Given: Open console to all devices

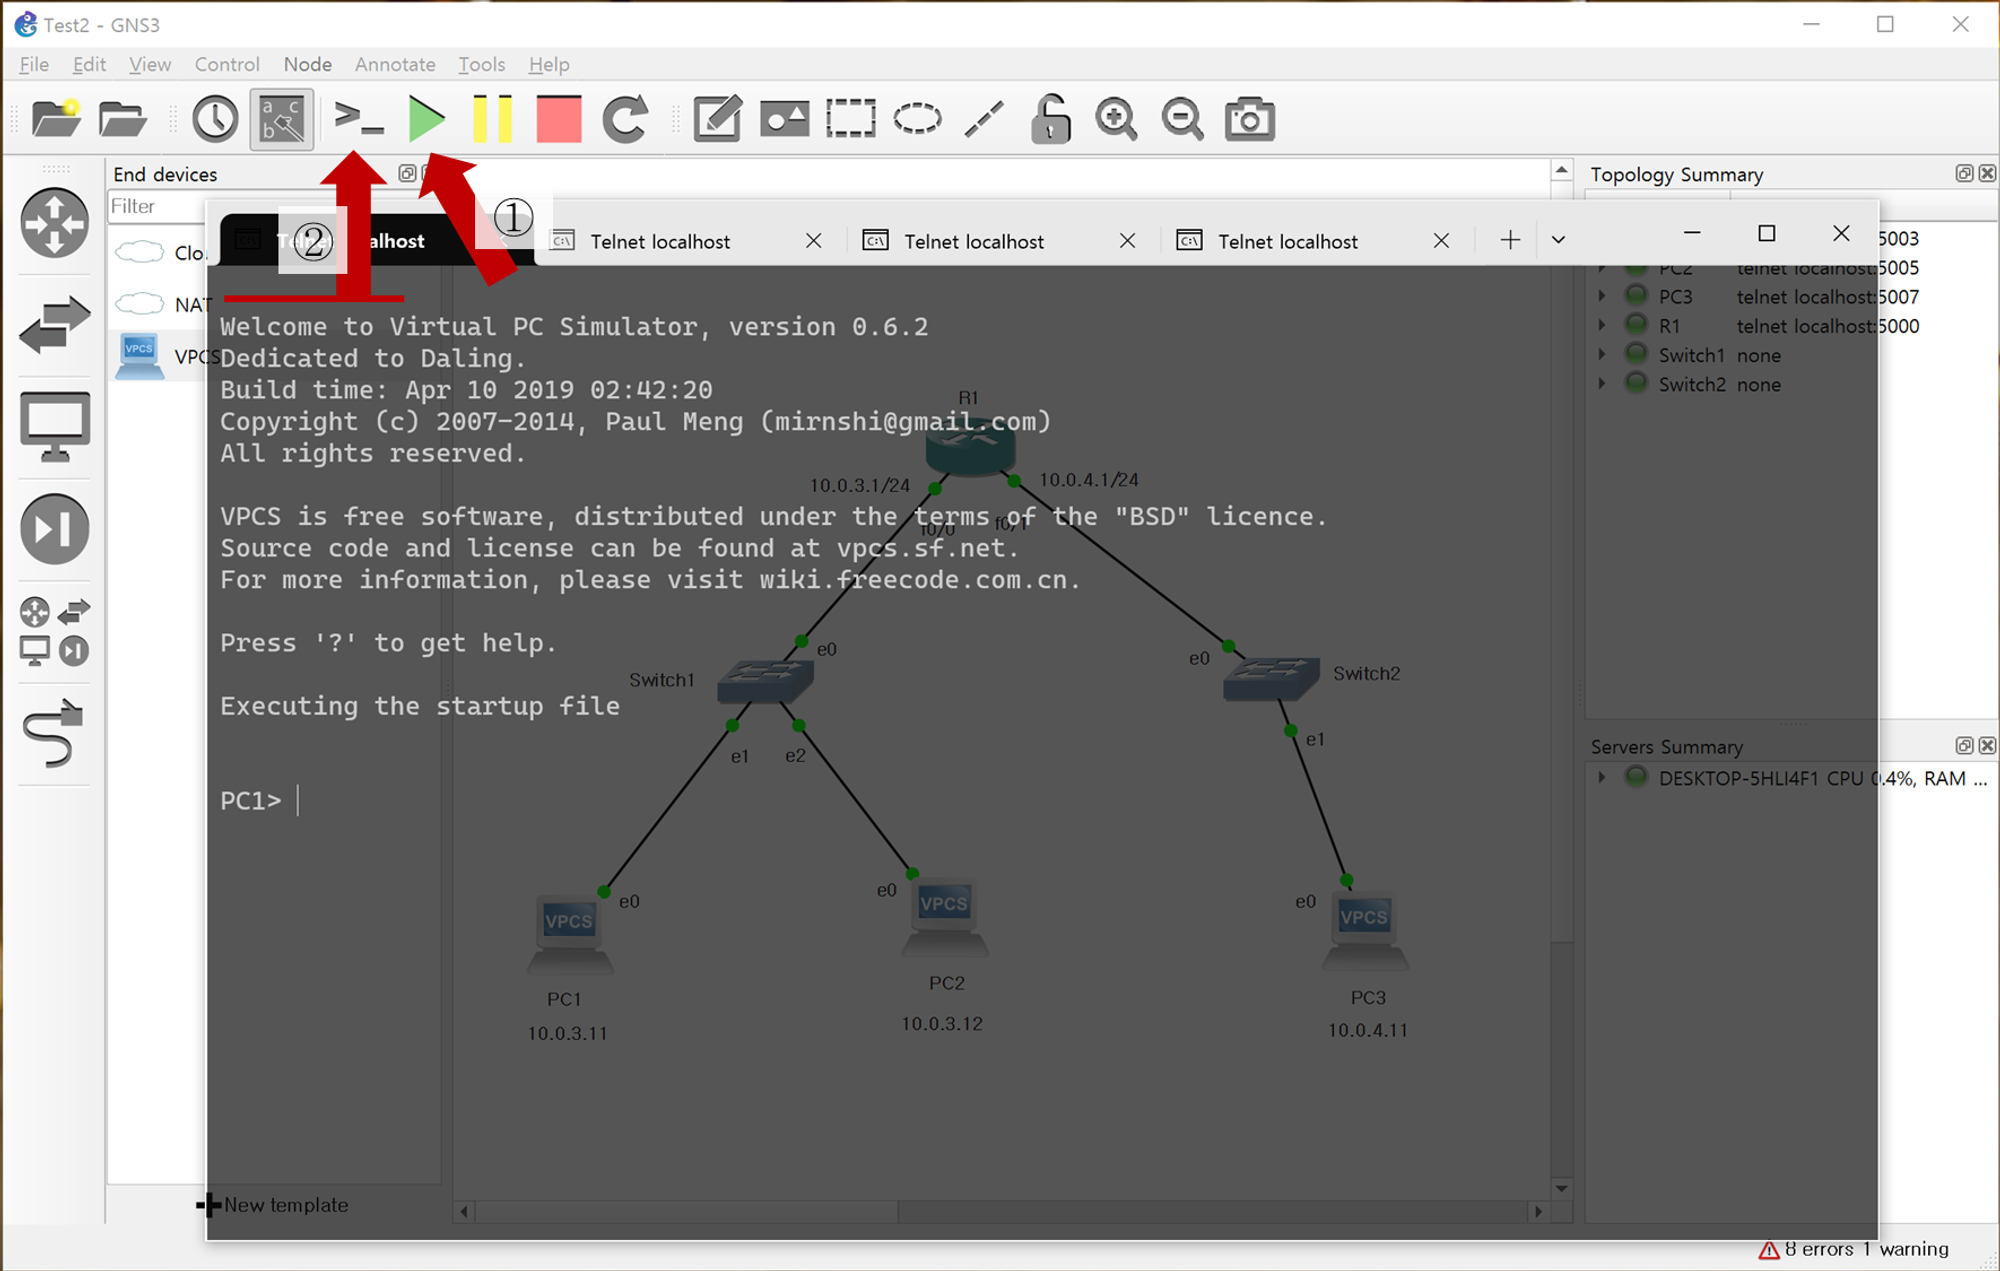Looking at the screenshot, I should click(x=358, y=119).
